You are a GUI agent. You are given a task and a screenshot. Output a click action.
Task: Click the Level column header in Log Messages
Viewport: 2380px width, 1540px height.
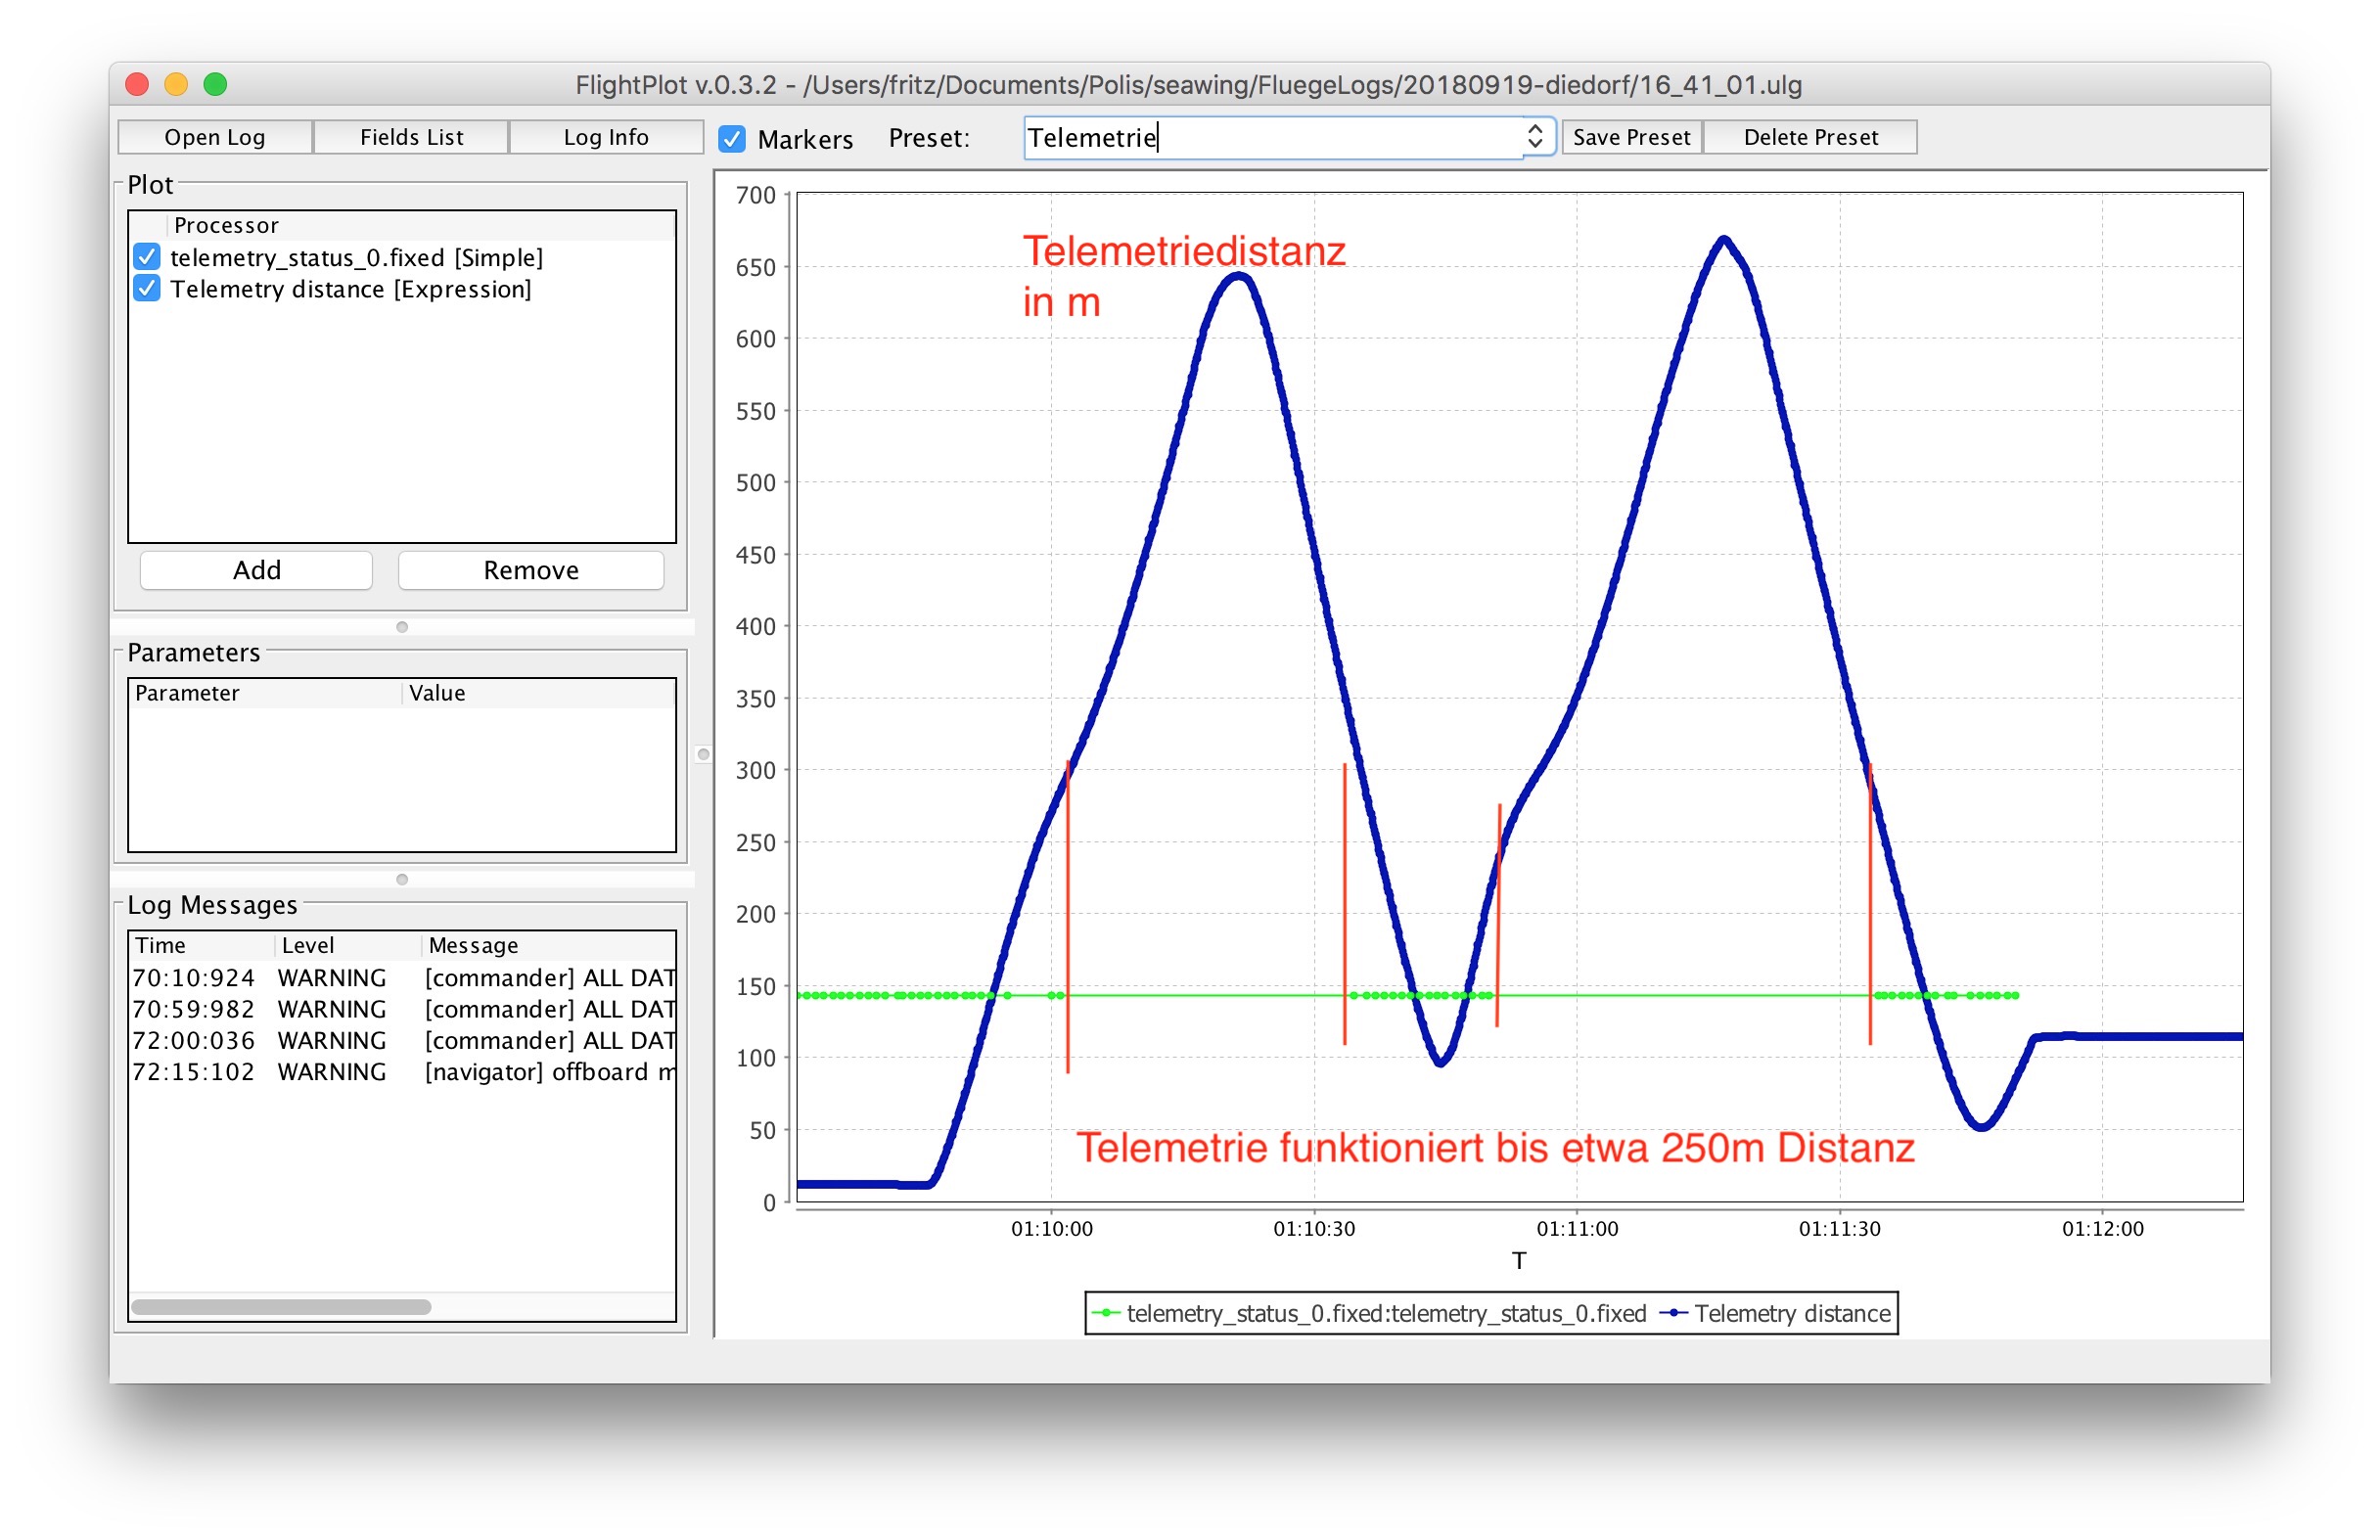tap(308, 945)
